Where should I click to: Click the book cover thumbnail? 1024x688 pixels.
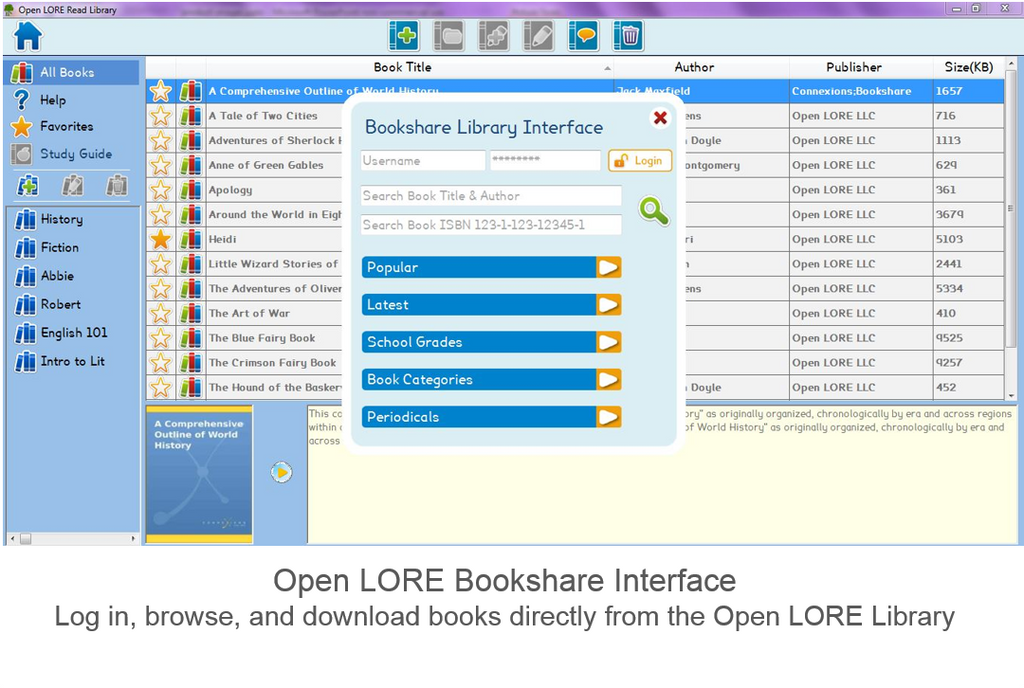[199, 475]
